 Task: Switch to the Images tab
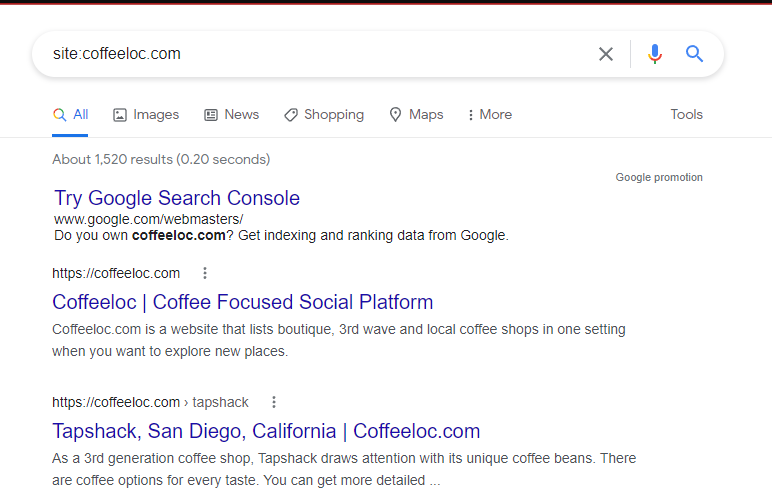pyautogui.click(x=146, y=115)
